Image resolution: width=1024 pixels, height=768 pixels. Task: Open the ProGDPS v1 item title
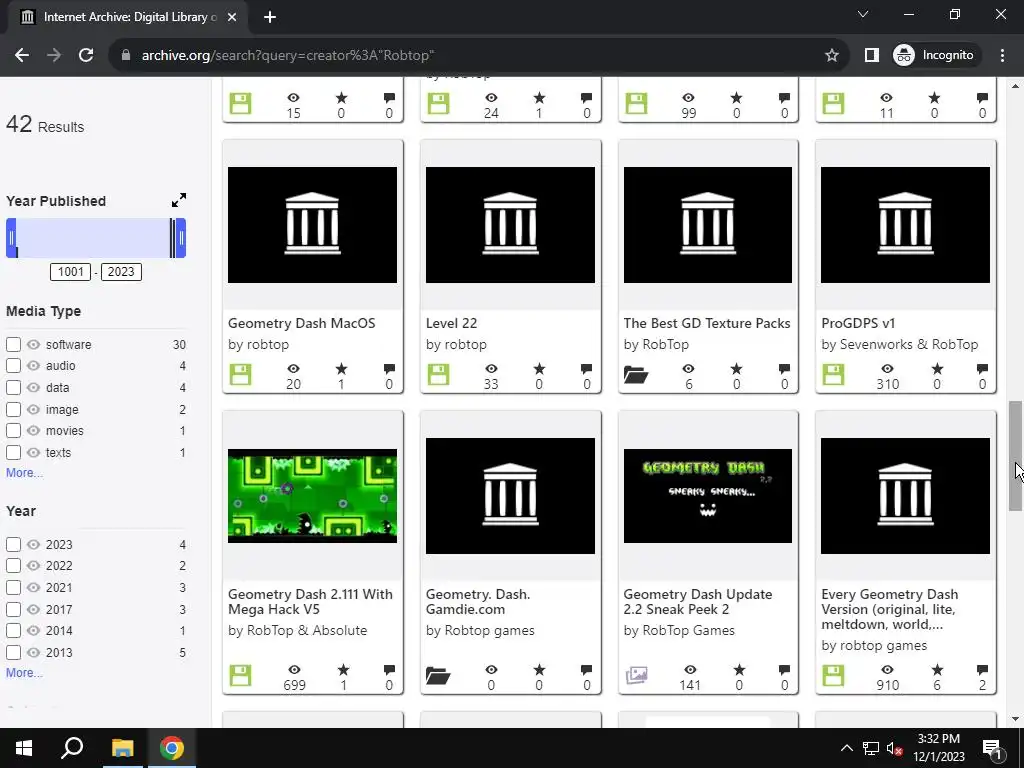[x=858, y=323]
